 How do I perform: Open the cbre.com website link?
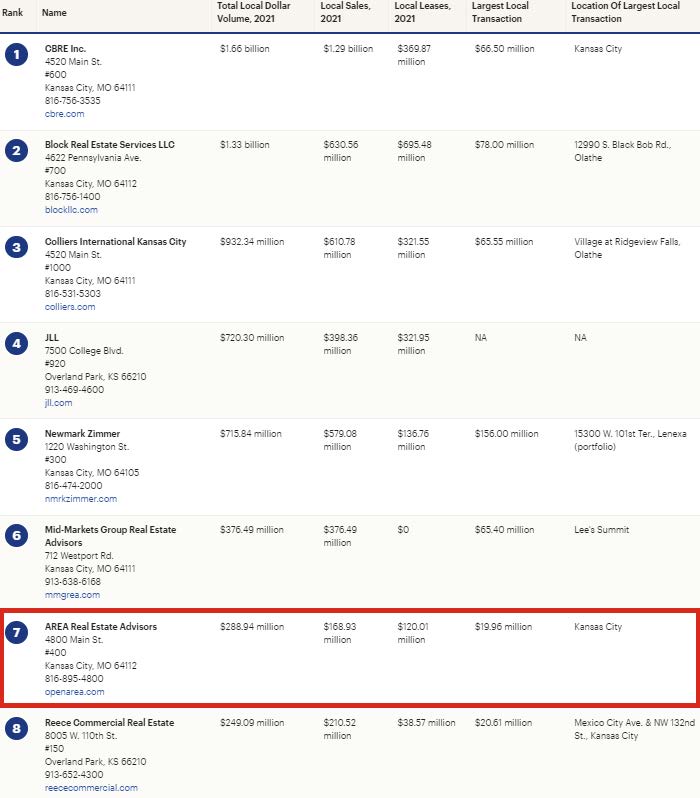[x=65, y=114]
